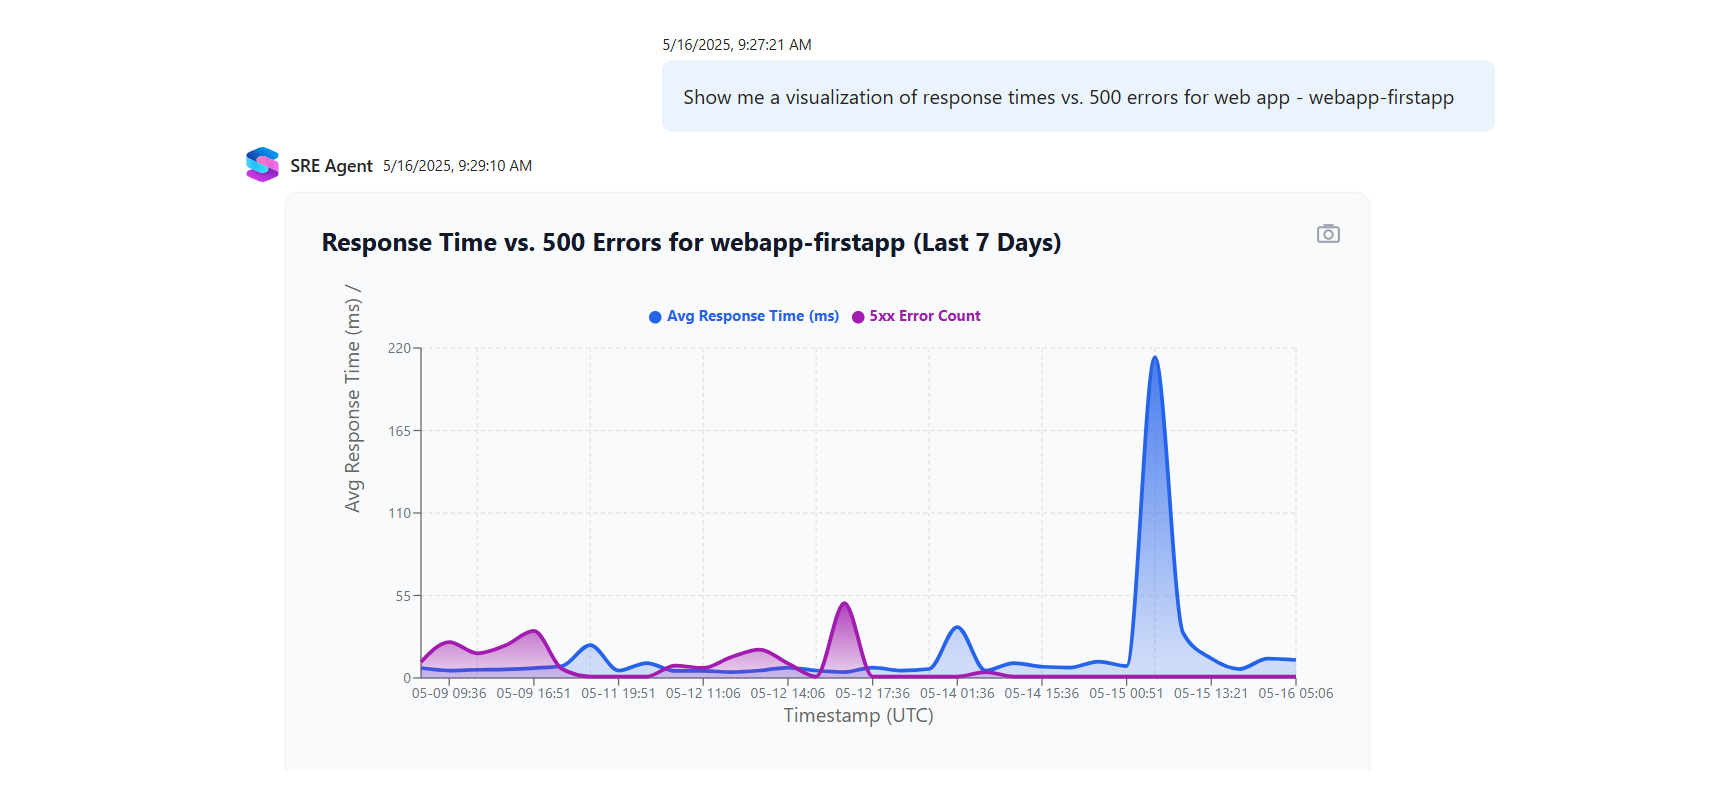Click the blue legend dot for response time
This screenshot has height=790, width=1714.
click(x=655, y=317)
